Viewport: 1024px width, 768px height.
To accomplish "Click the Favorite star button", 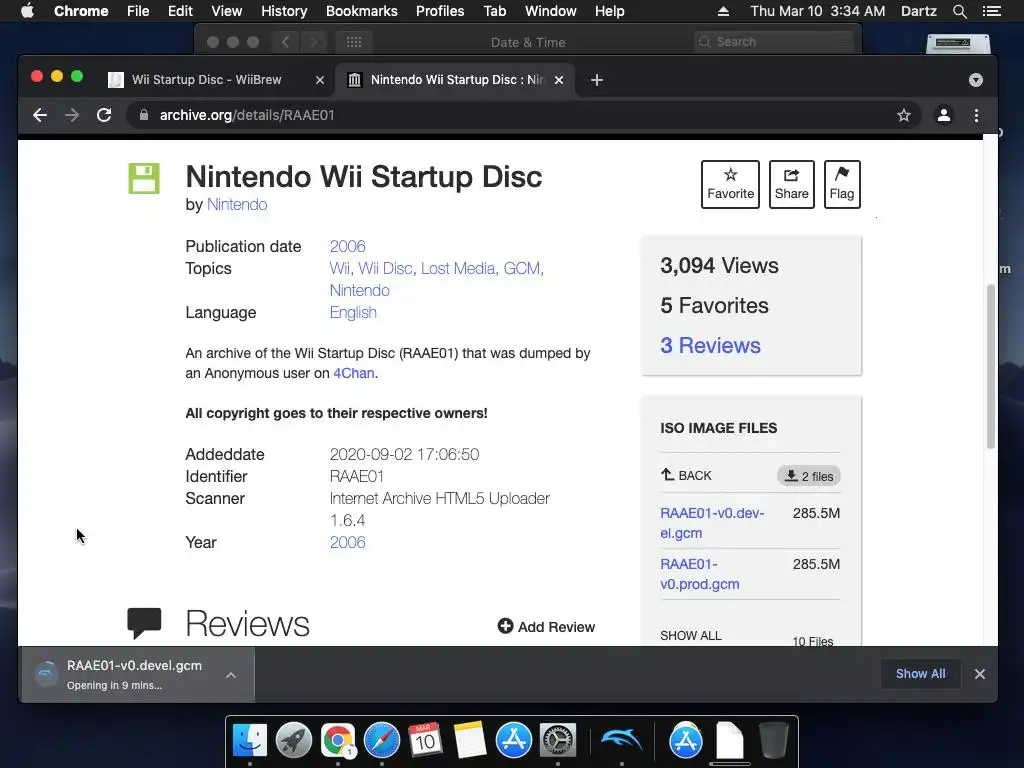I will tap(730, 184).
